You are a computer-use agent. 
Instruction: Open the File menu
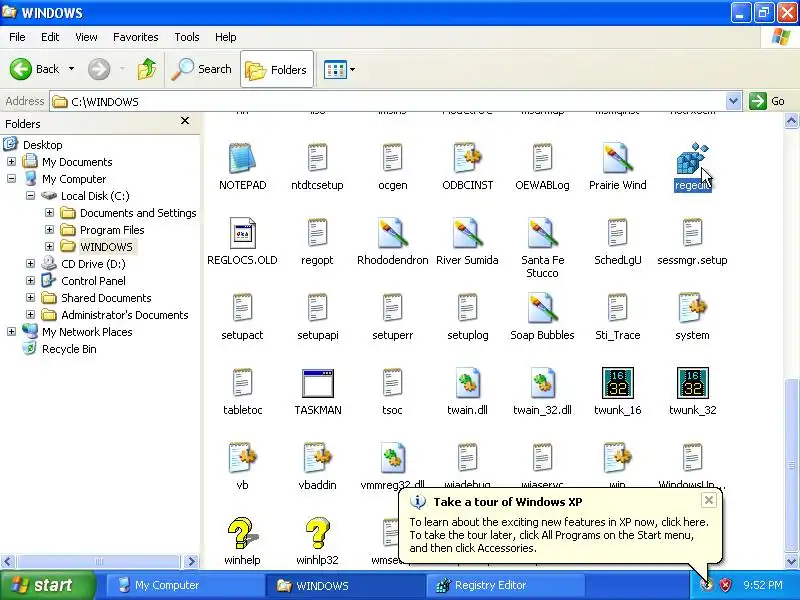click(x=17, y=37)
